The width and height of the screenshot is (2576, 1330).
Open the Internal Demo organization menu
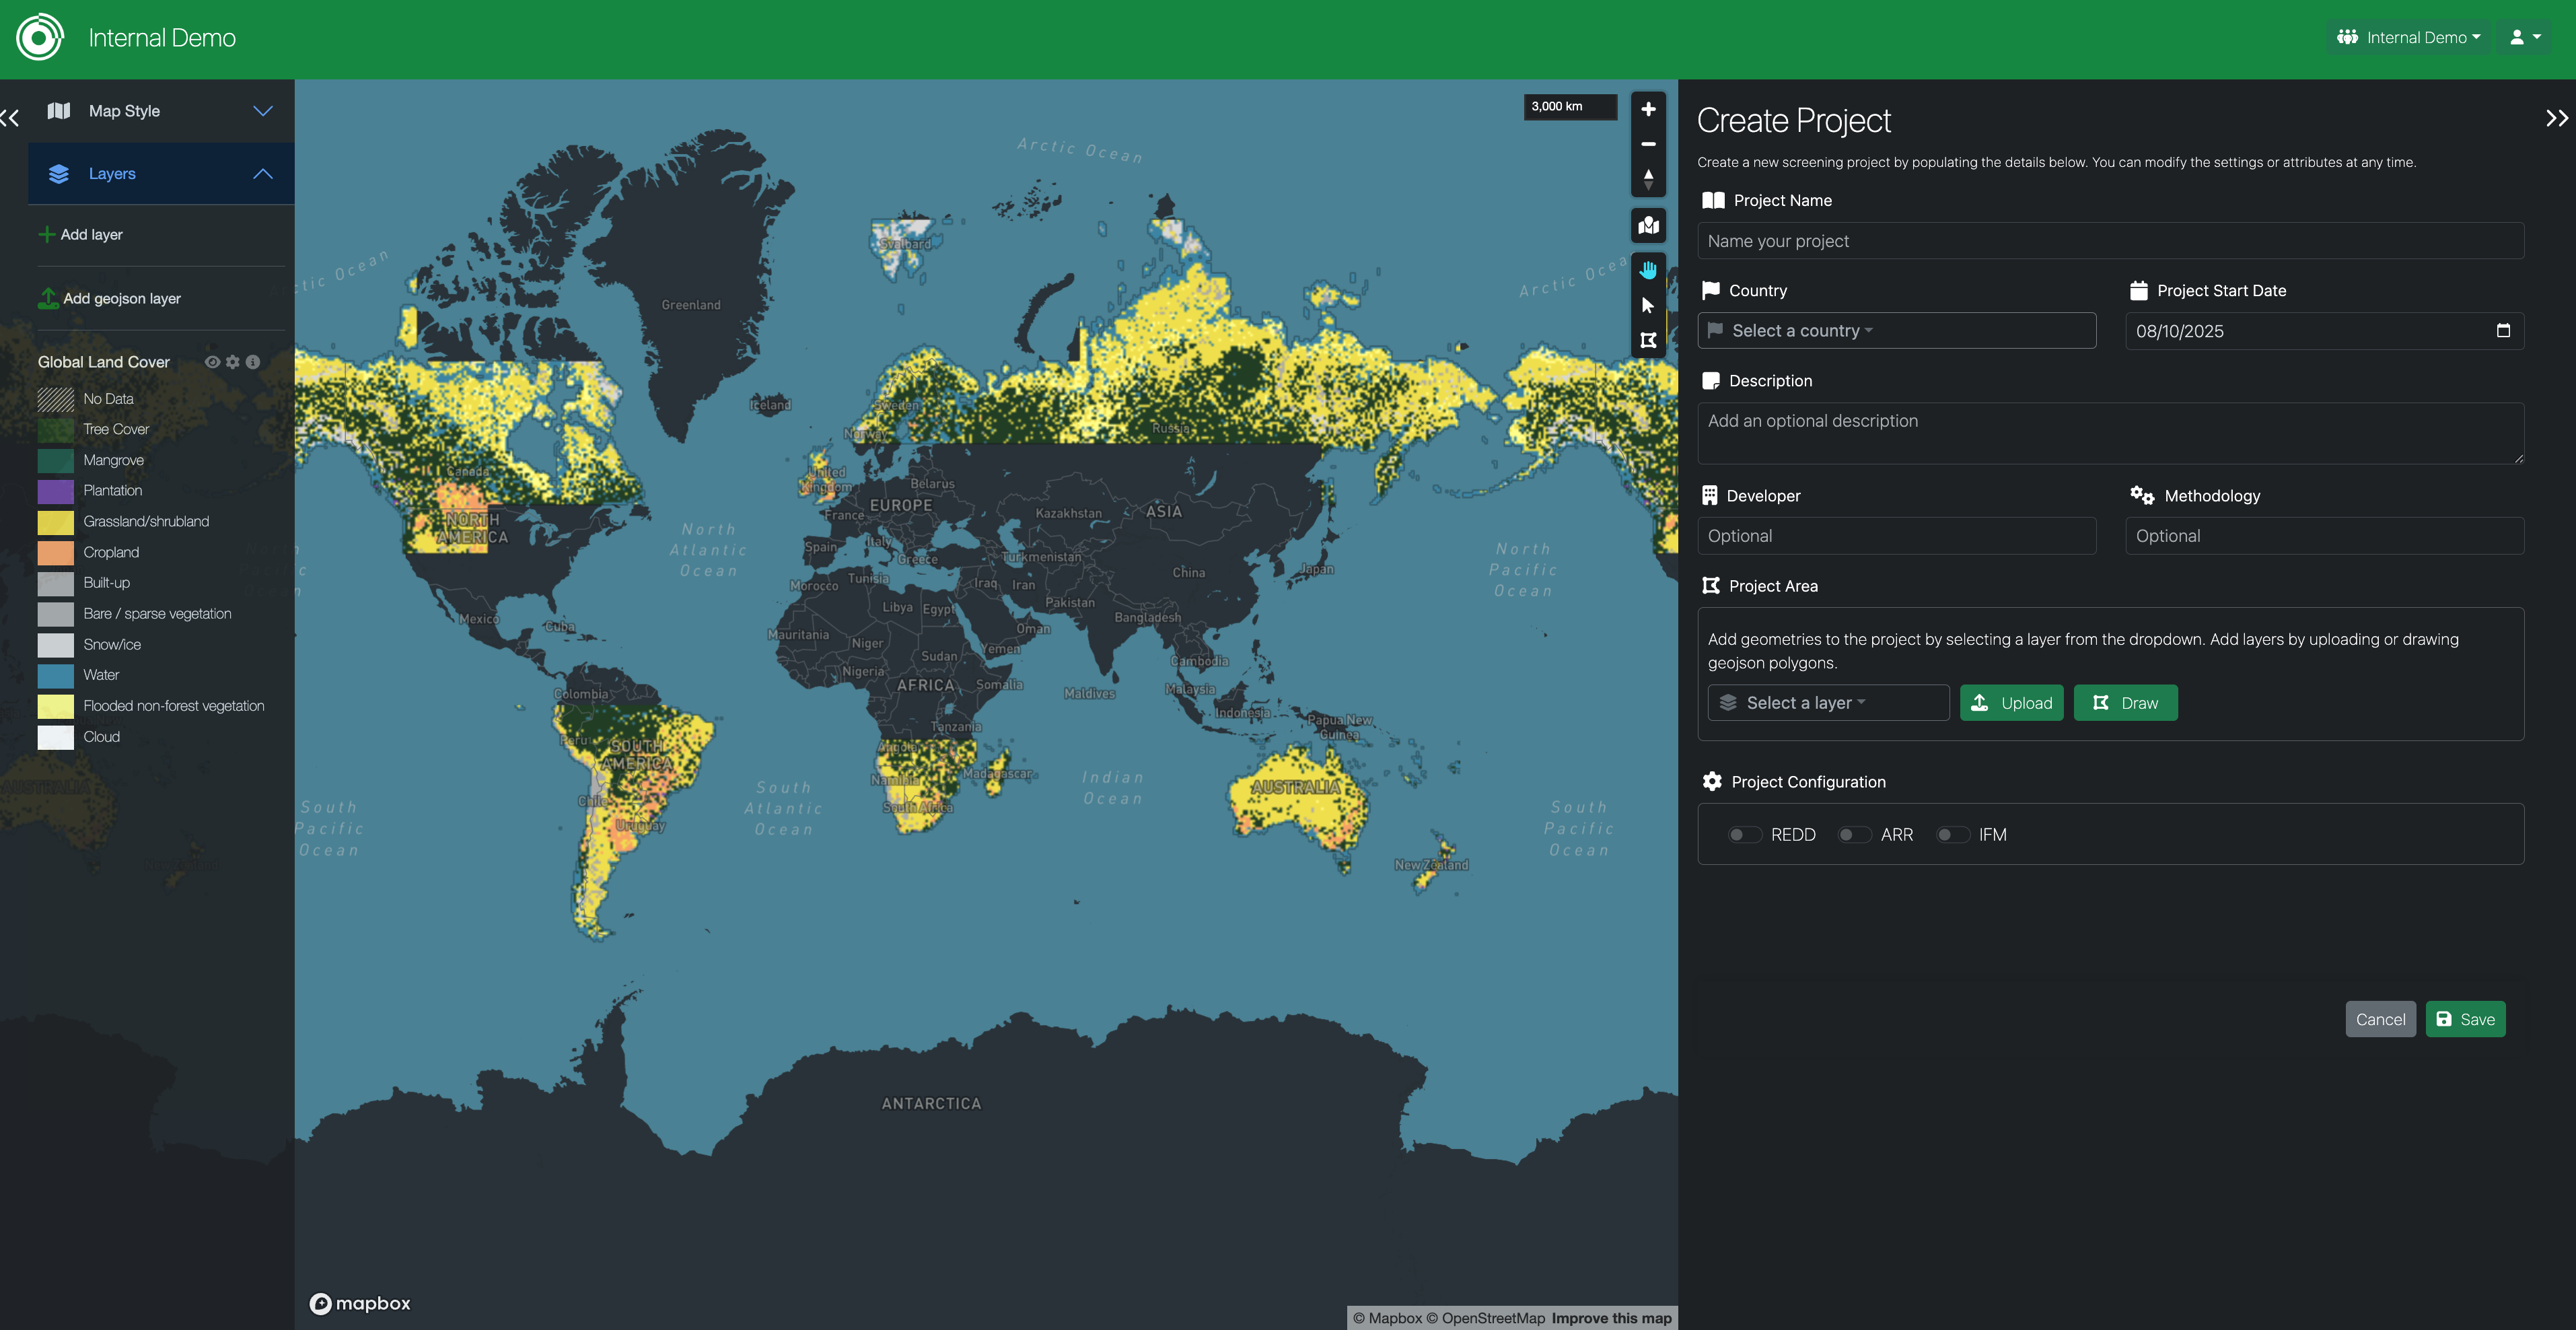2408,38
